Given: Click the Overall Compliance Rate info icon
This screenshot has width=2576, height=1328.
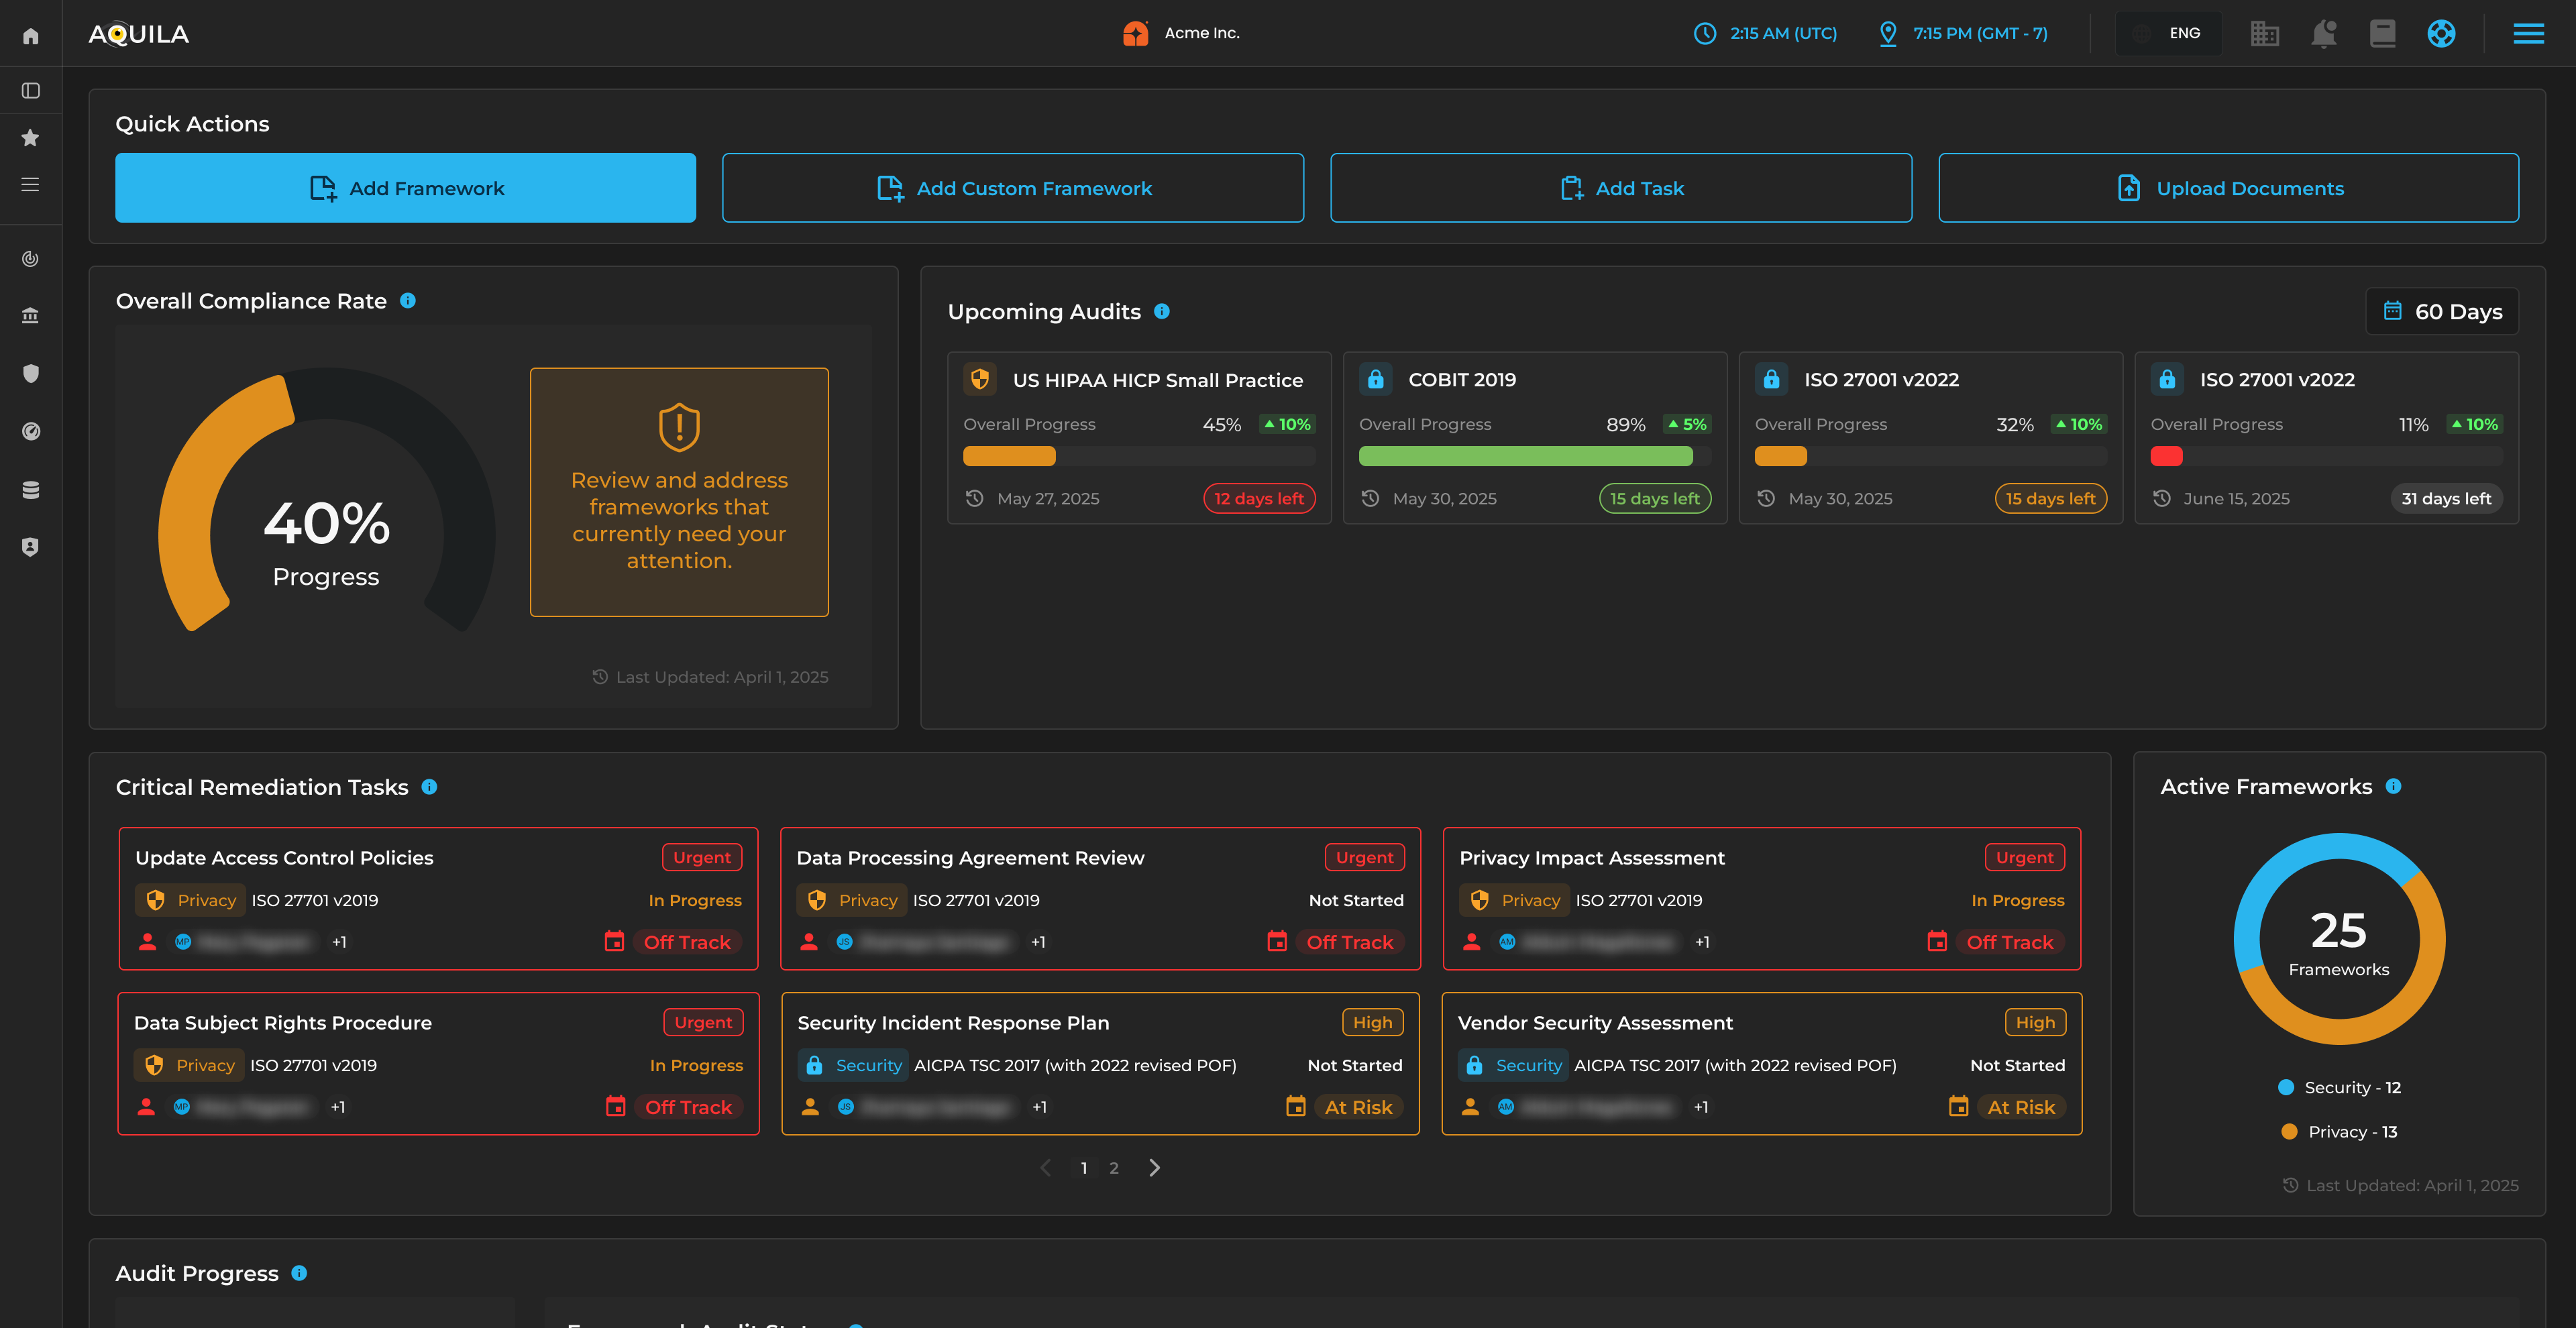Looking at the screenshot, I should coord(408,301).
